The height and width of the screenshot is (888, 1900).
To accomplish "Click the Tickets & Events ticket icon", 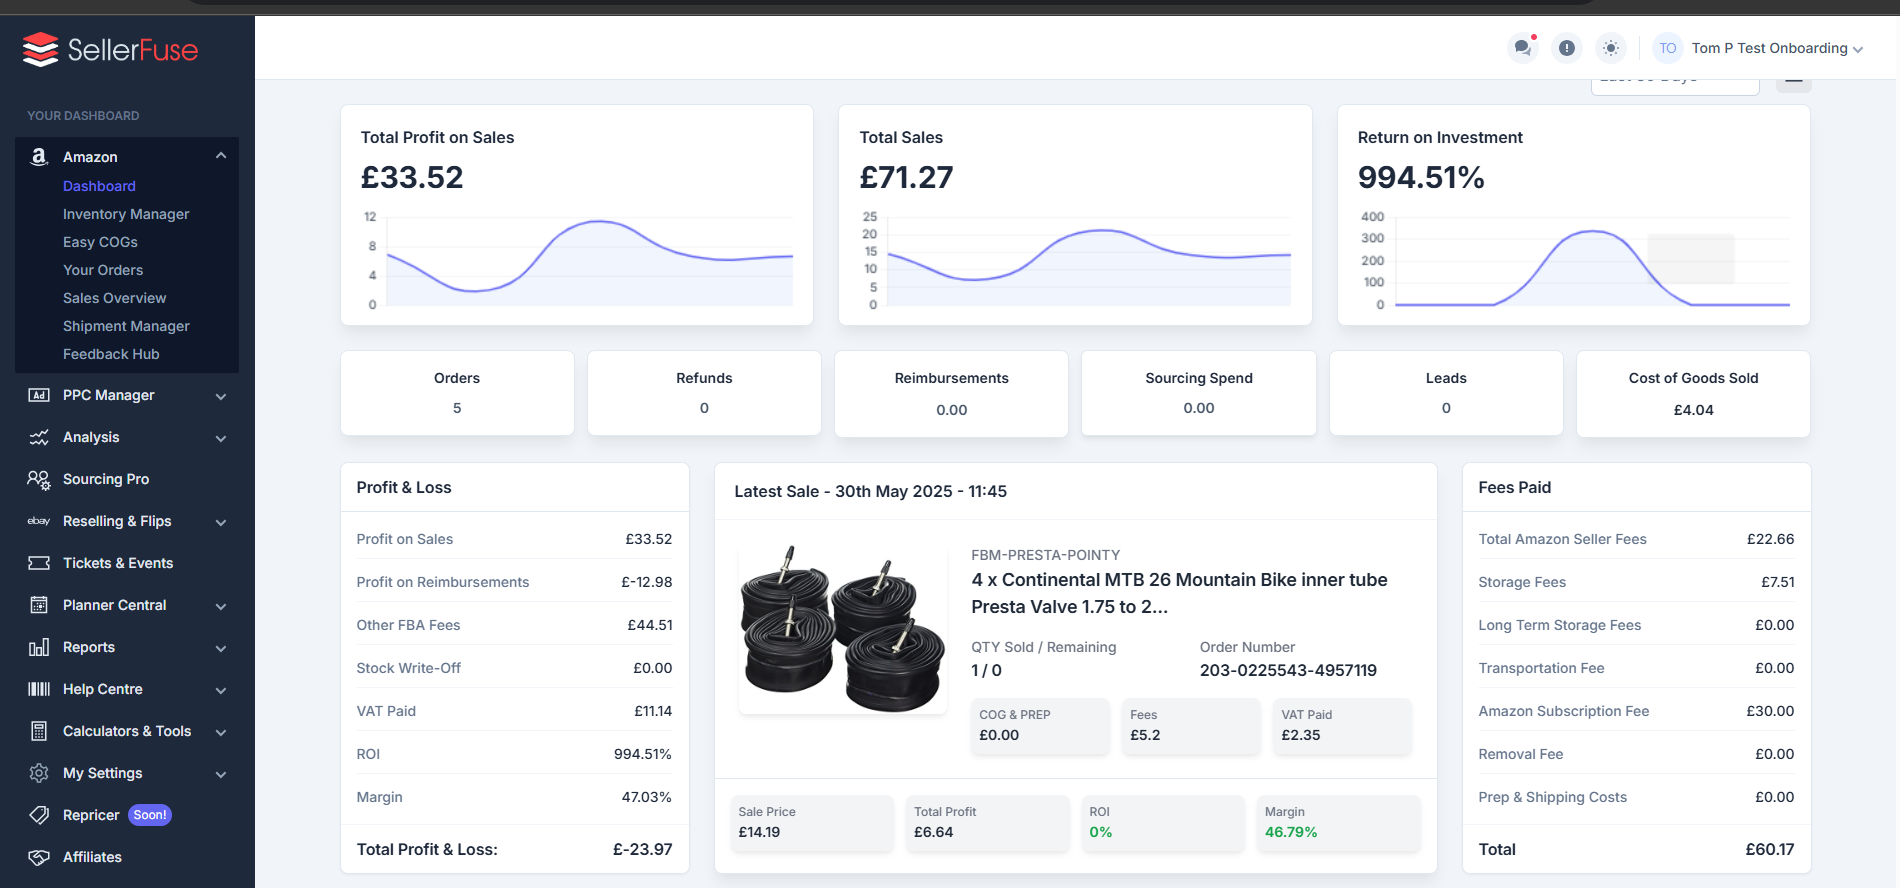I will pos(39,563).
